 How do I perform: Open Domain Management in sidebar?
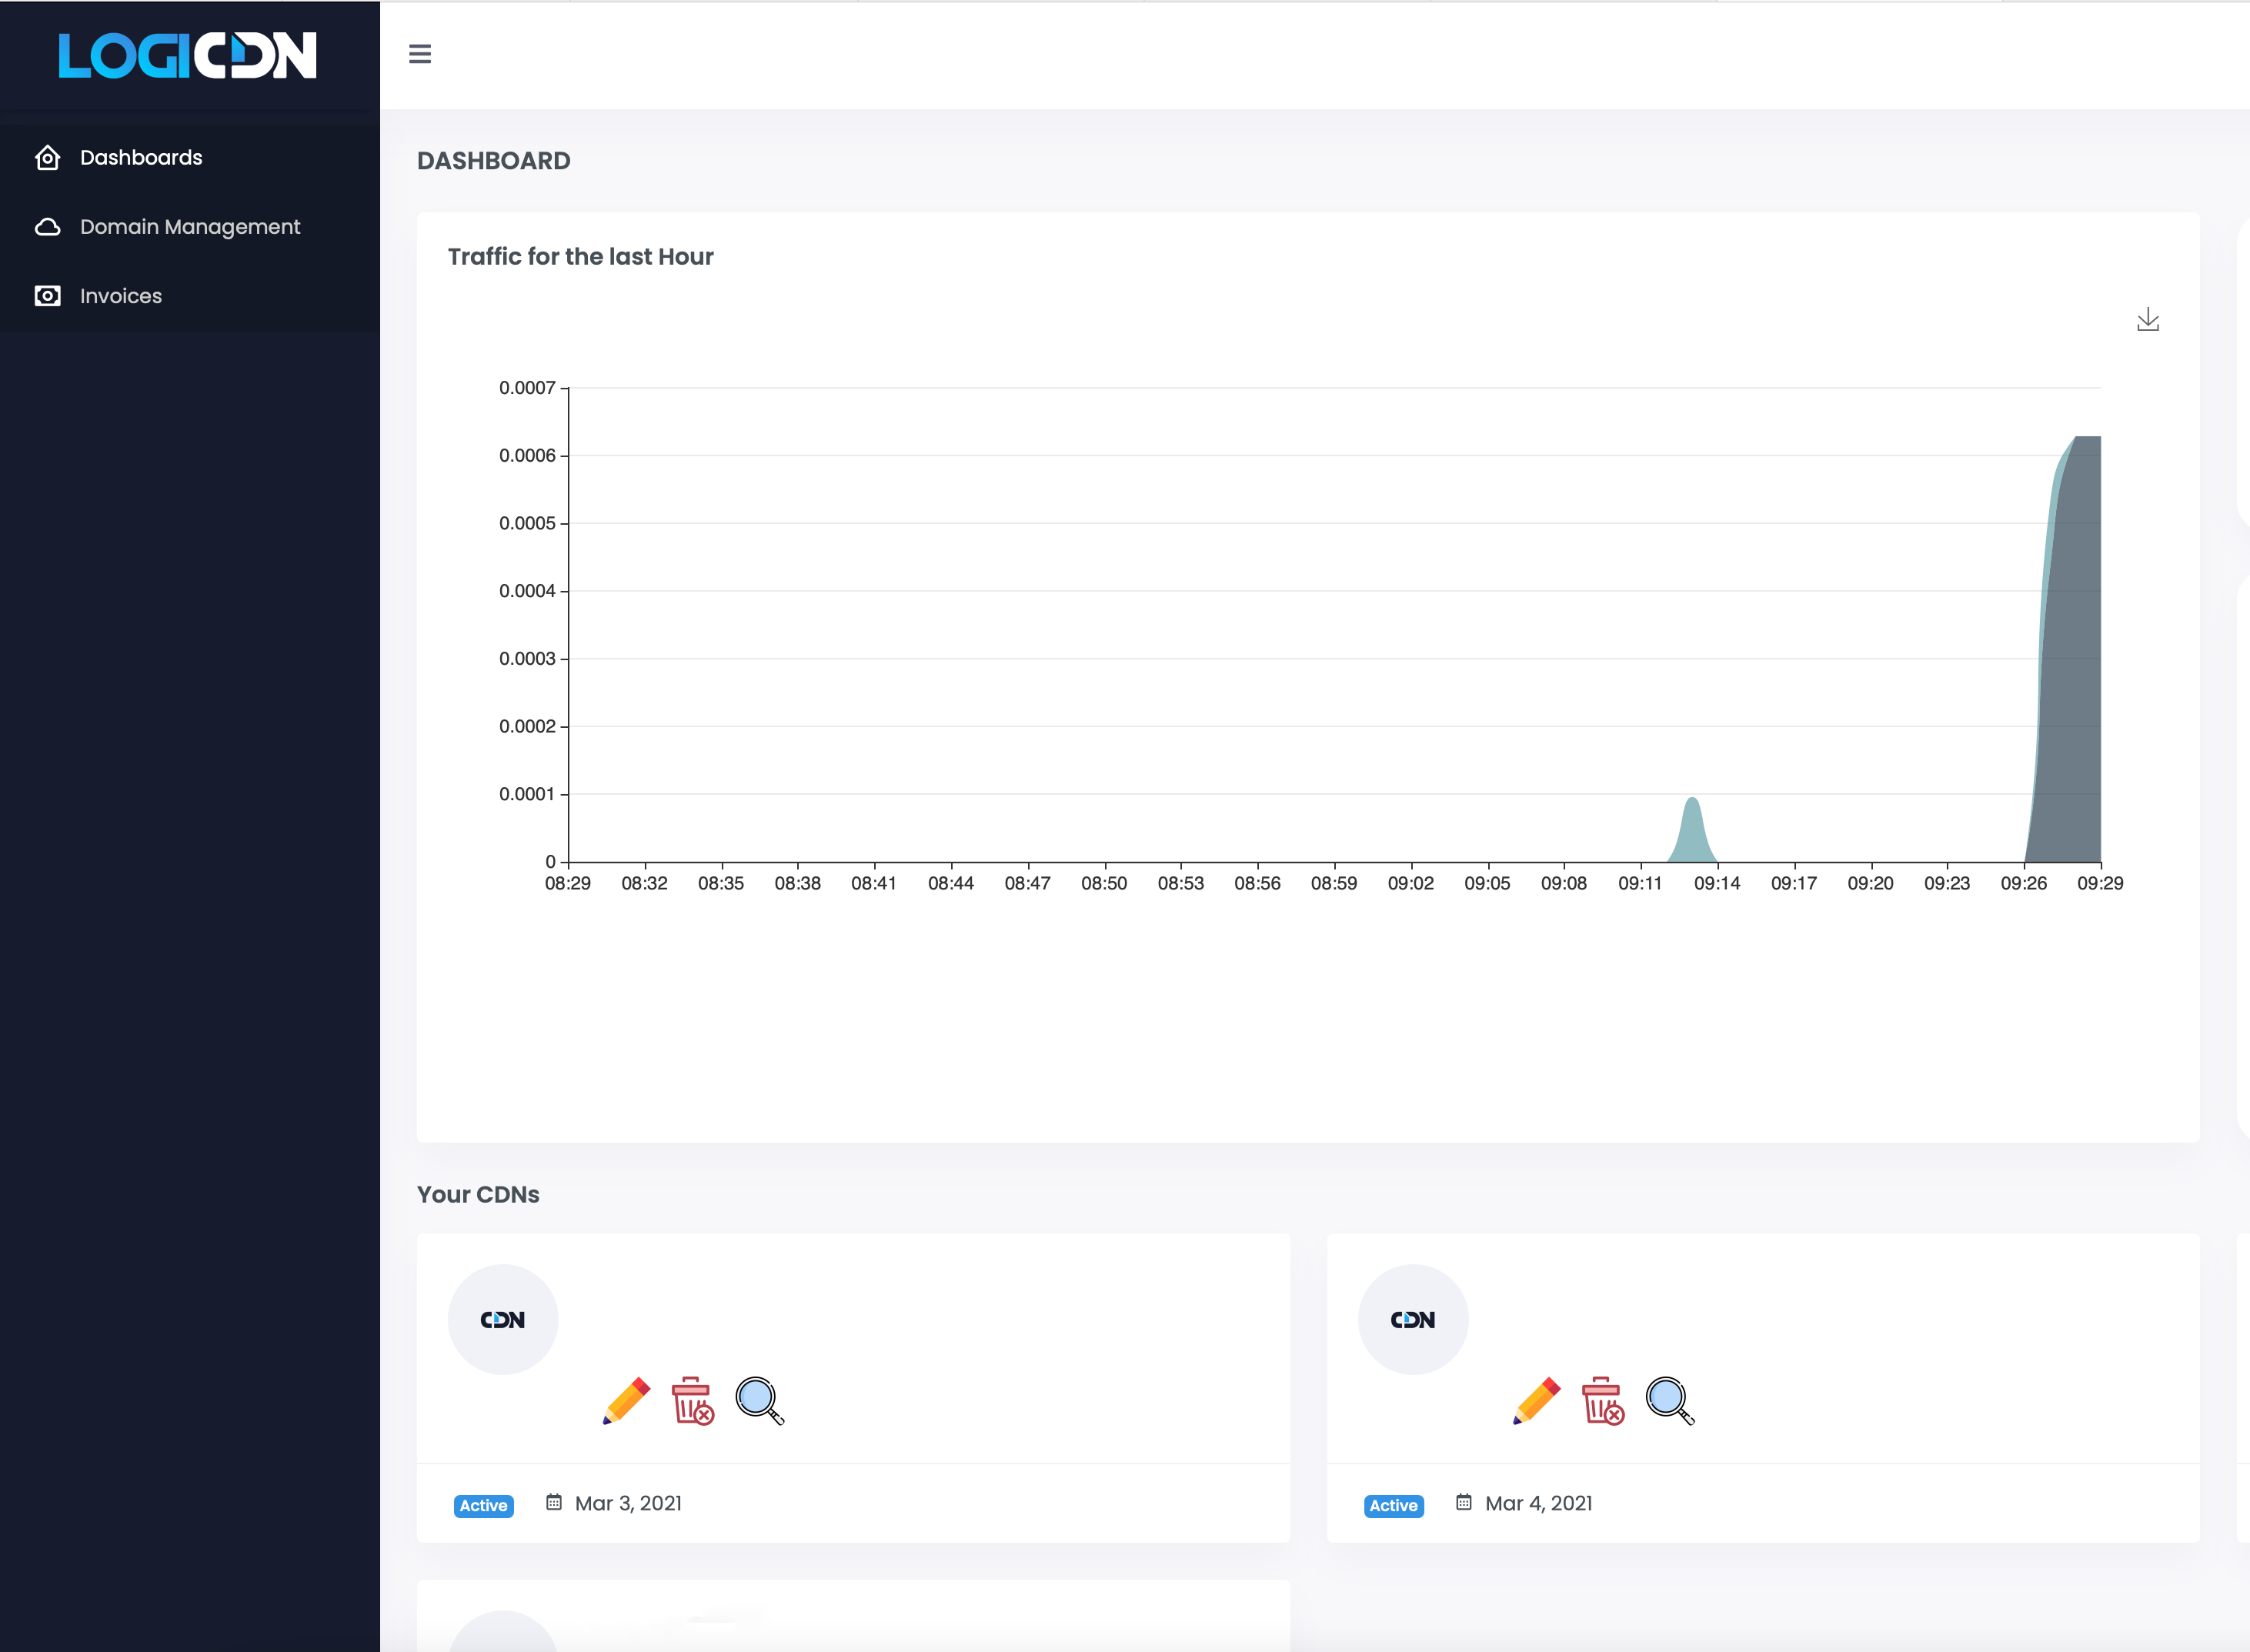pos(190,227)
